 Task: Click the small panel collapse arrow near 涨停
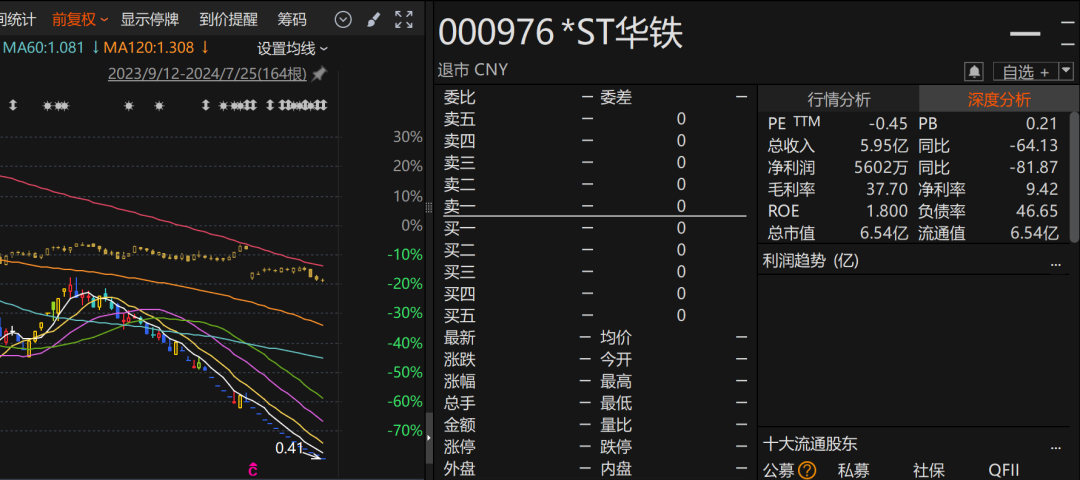430,437
